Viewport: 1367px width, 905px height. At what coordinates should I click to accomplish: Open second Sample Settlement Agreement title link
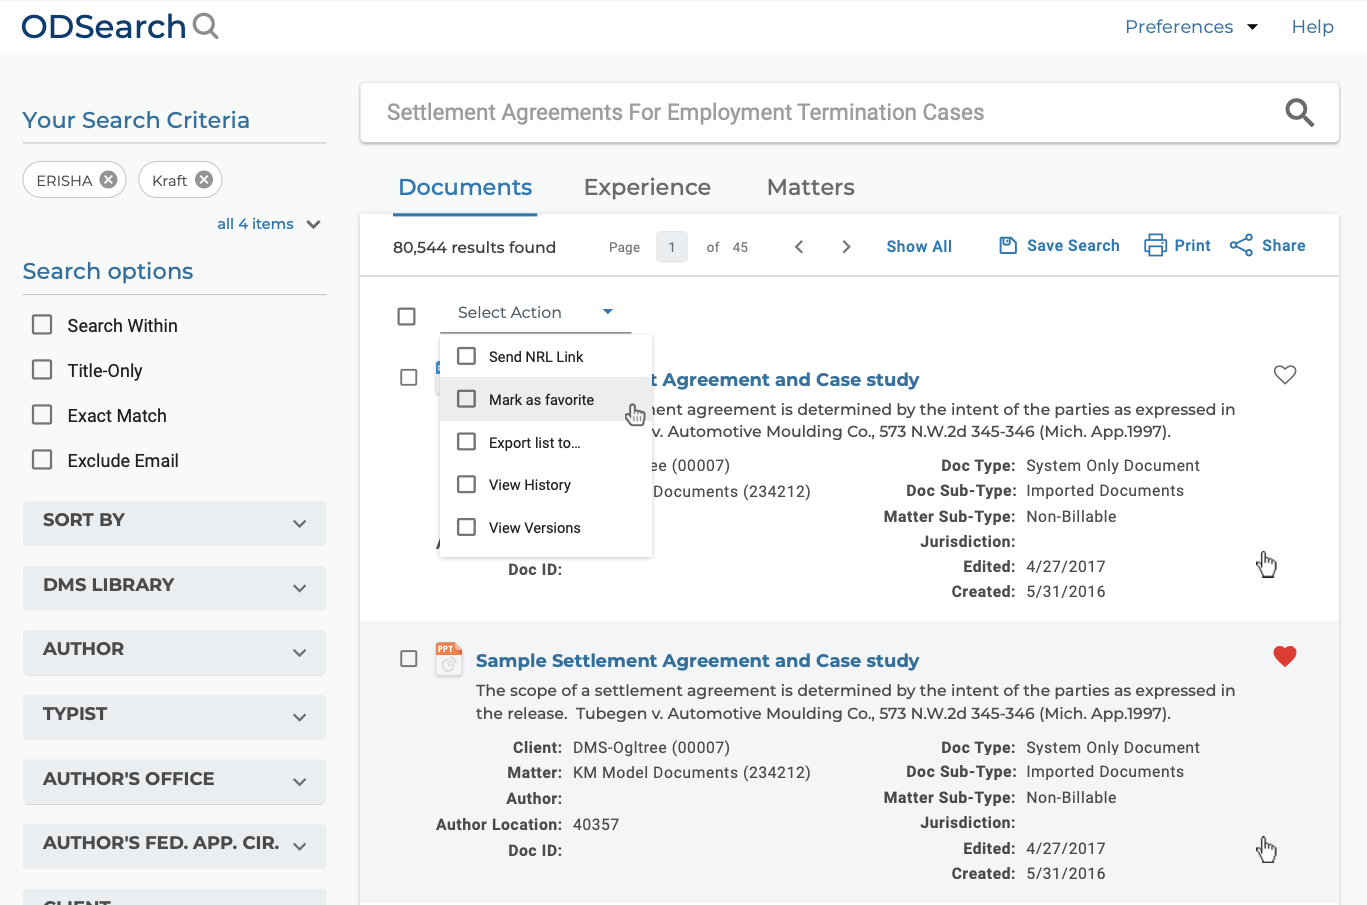[697, 661]
